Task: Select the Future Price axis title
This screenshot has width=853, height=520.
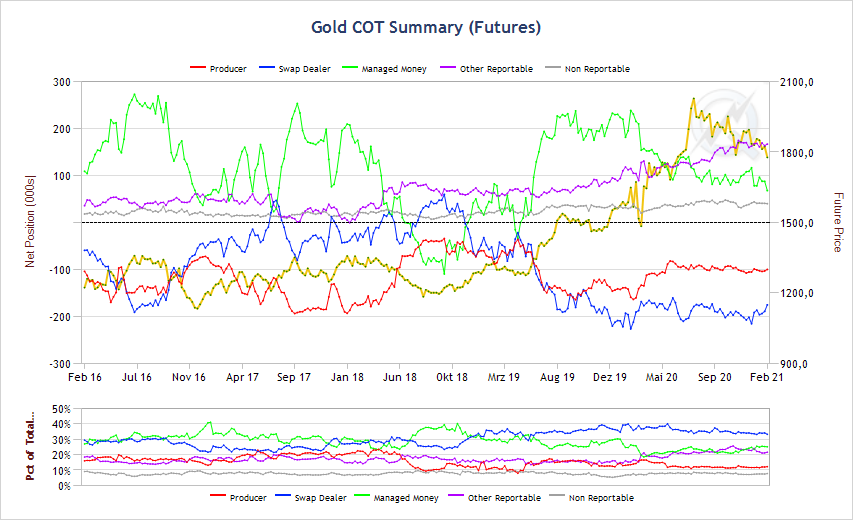Action: [x=838, y=222]
